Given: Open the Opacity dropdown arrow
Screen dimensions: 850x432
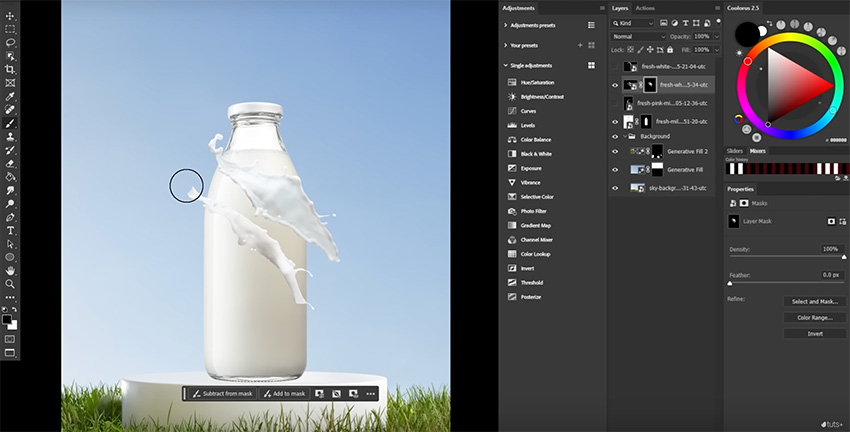Looking at the screenshot, I should (x=717, y=36).
